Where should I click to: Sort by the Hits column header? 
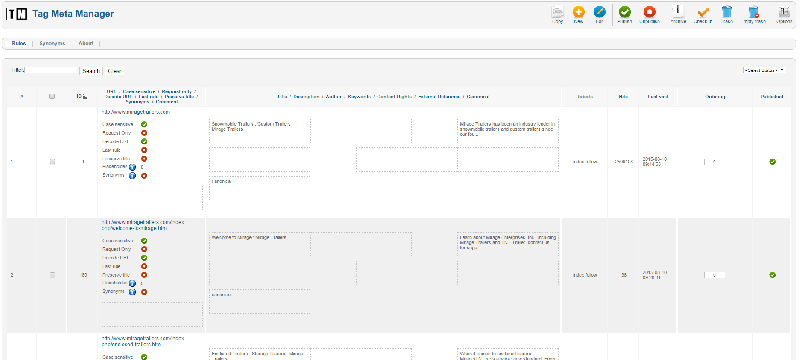pos(623,96)
